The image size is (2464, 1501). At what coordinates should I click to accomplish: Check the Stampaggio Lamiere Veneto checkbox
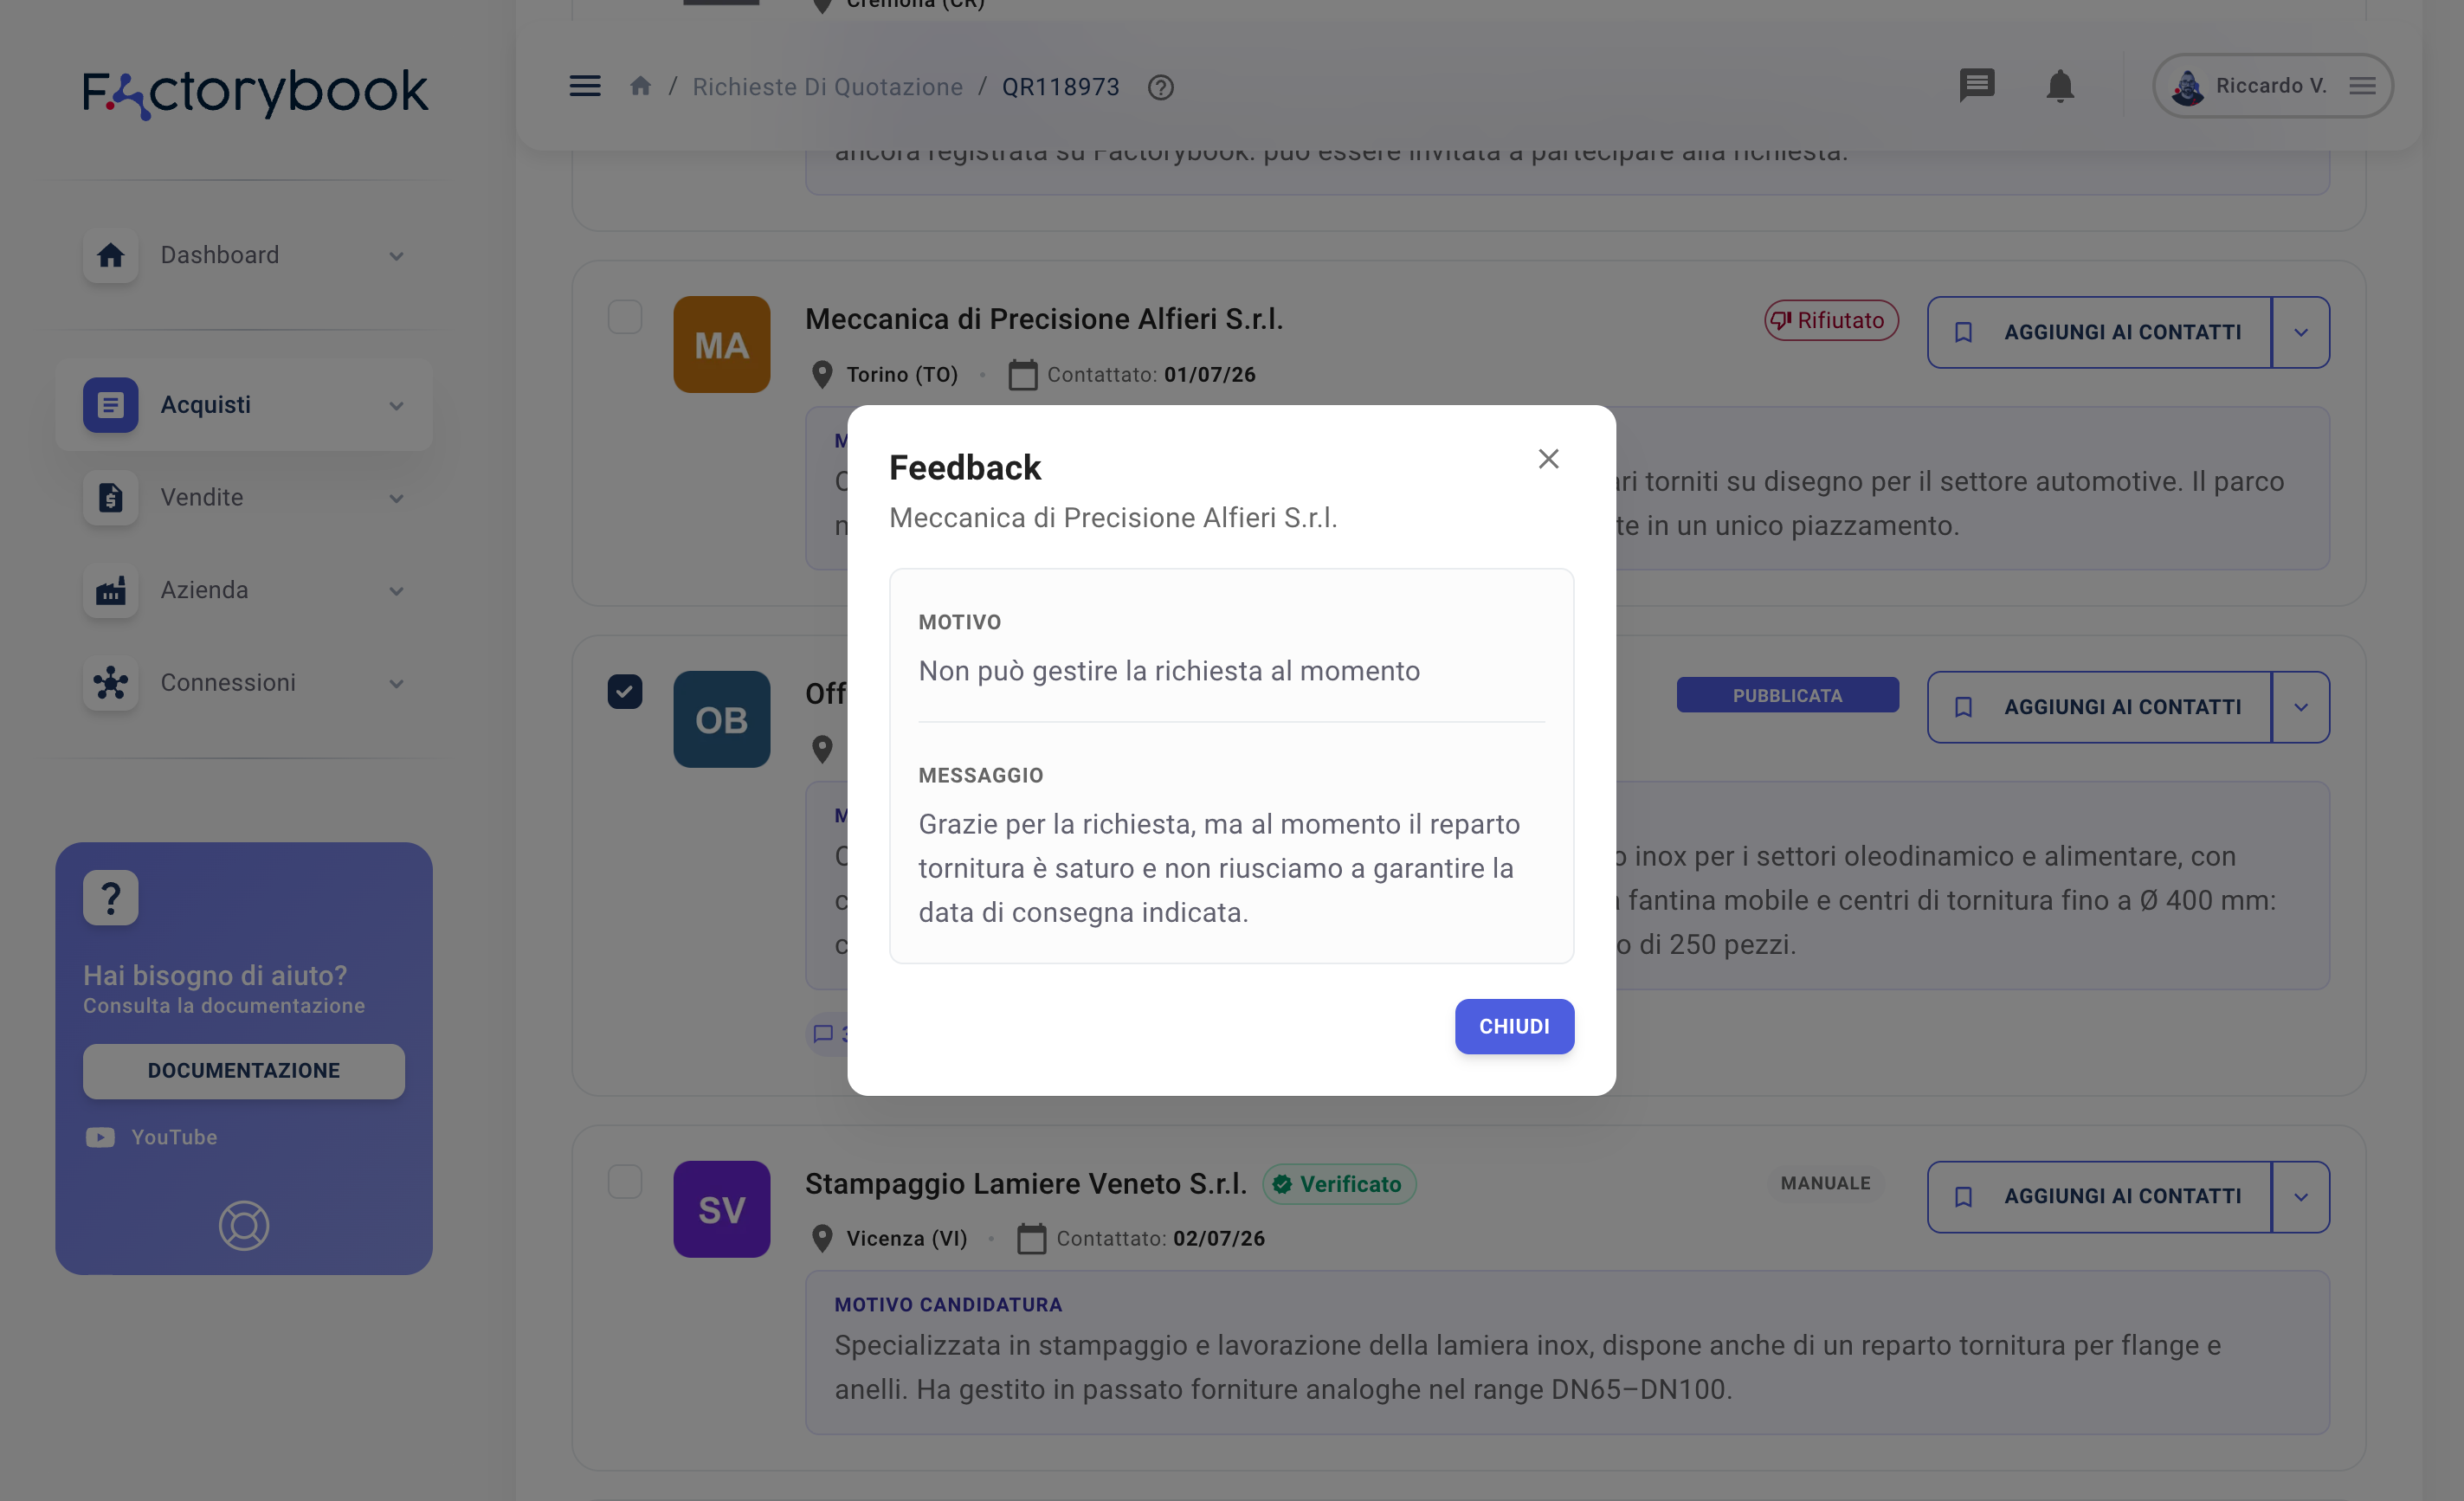click(625, 1181)
